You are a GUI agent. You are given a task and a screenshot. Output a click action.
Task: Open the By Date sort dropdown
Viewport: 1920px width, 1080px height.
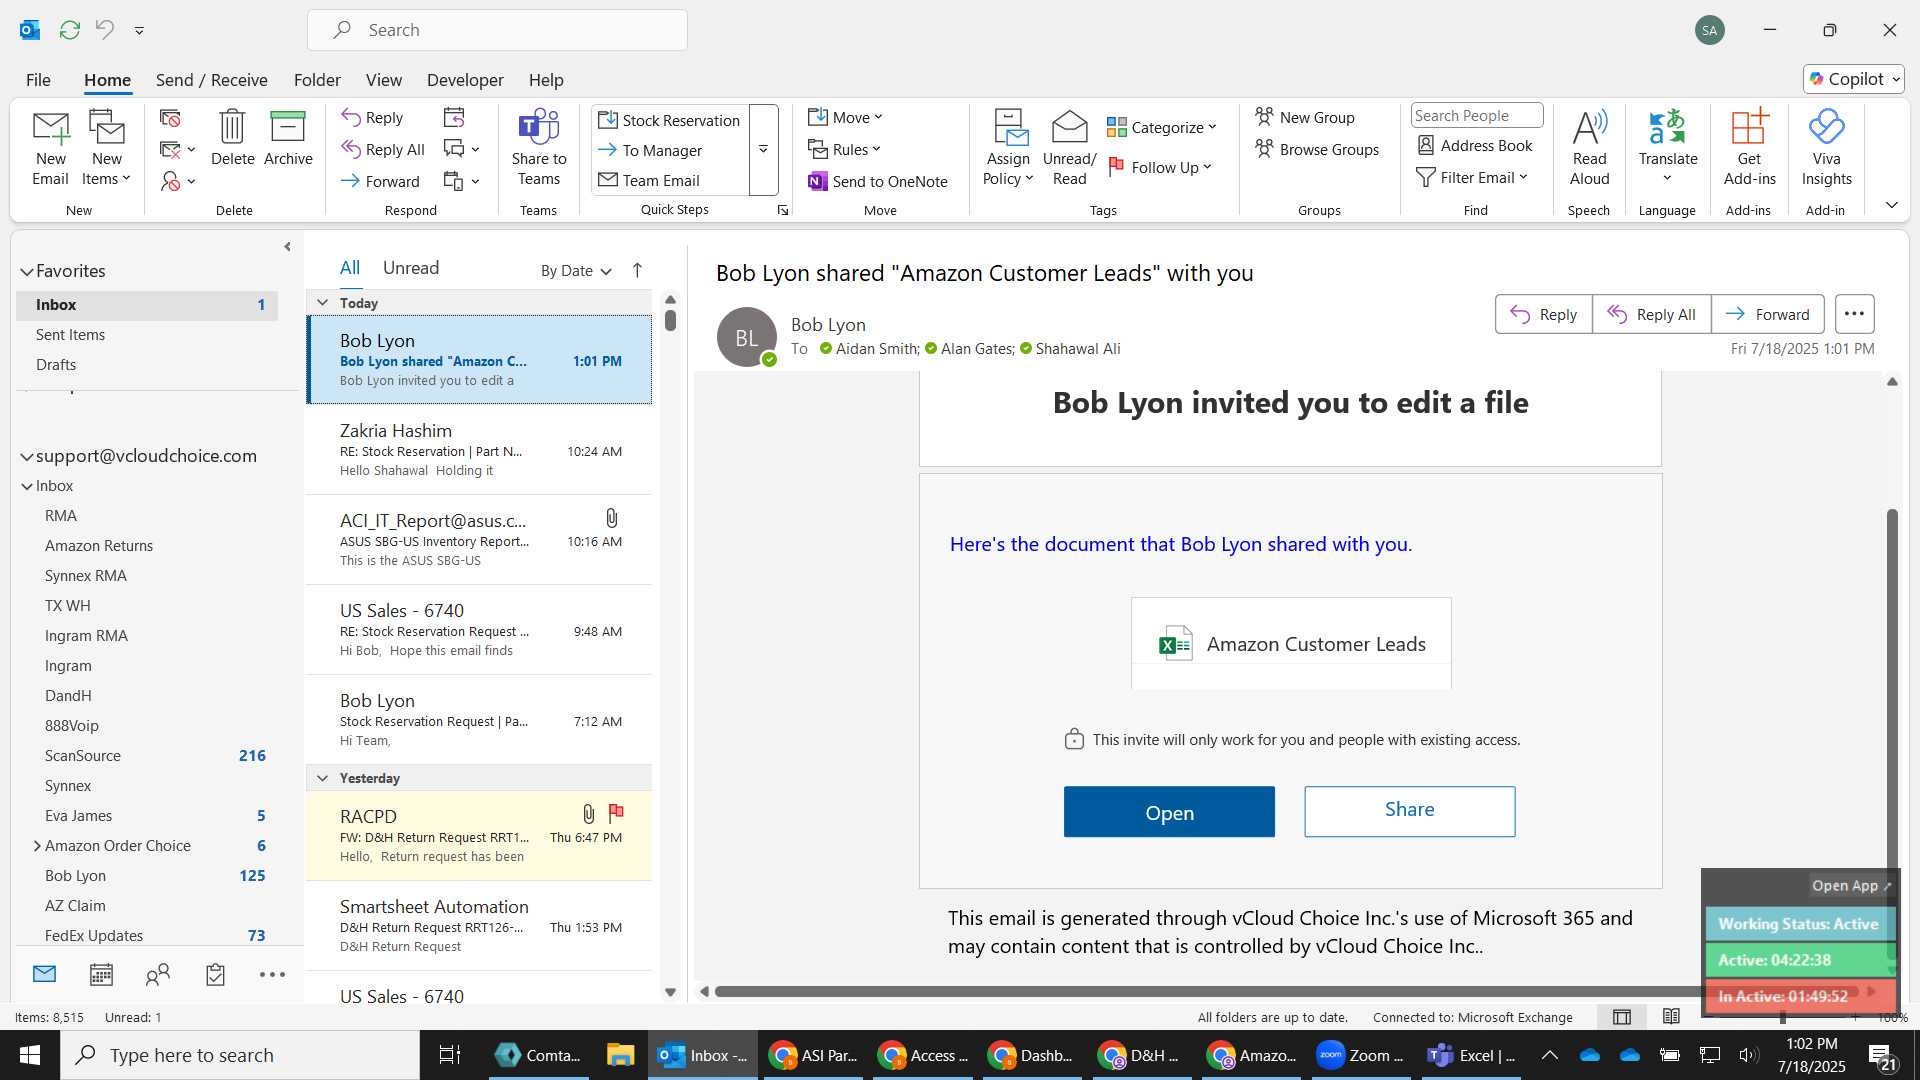575,270
